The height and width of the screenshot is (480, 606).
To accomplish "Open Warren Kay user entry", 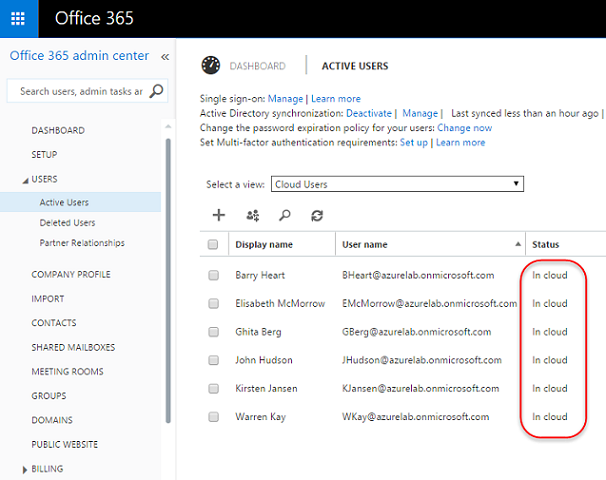I will [260, 417].
